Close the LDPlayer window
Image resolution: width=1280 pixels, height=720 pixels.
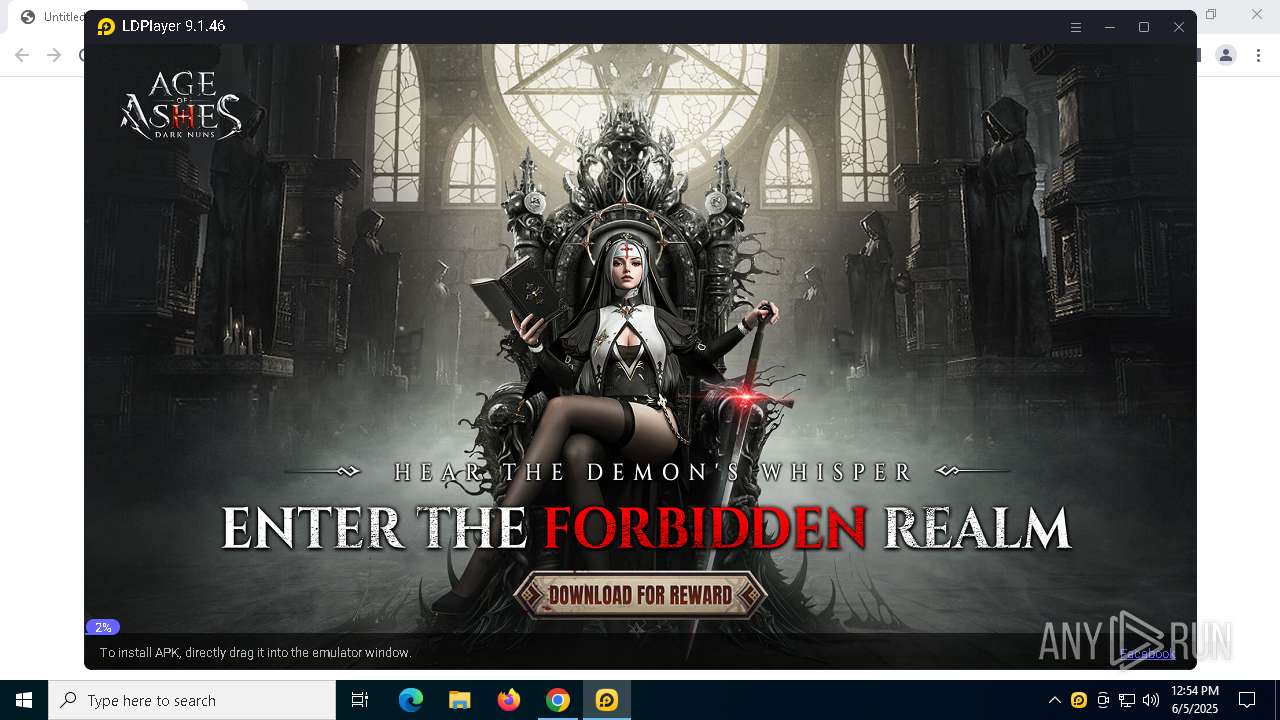click(x=1179, y=27)
